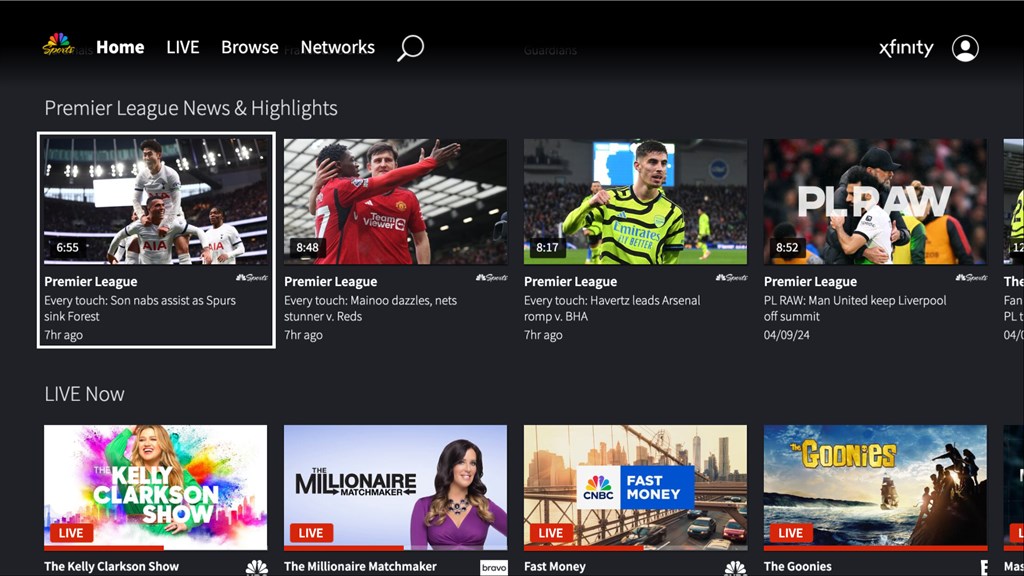Open the Fast Money live thumbnail

point(635,487)
